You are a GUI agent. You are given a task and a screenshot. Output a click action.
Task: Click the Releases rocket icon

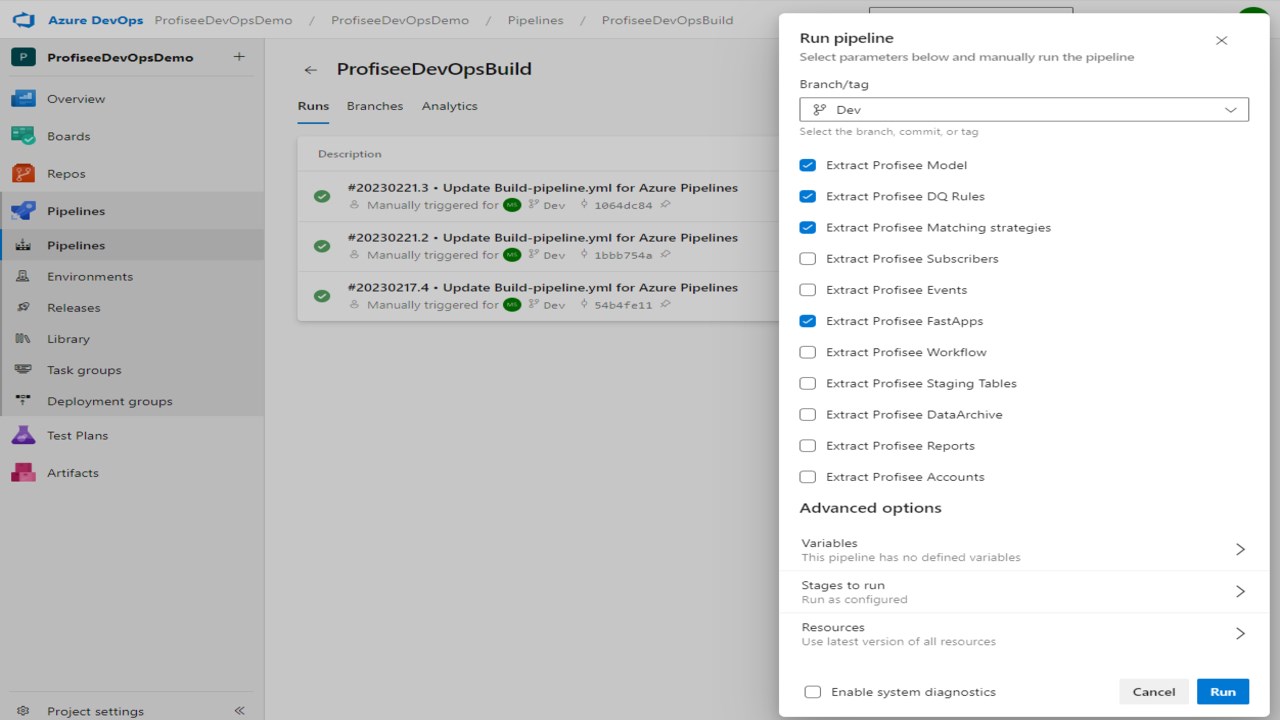(x=23, y=307)
